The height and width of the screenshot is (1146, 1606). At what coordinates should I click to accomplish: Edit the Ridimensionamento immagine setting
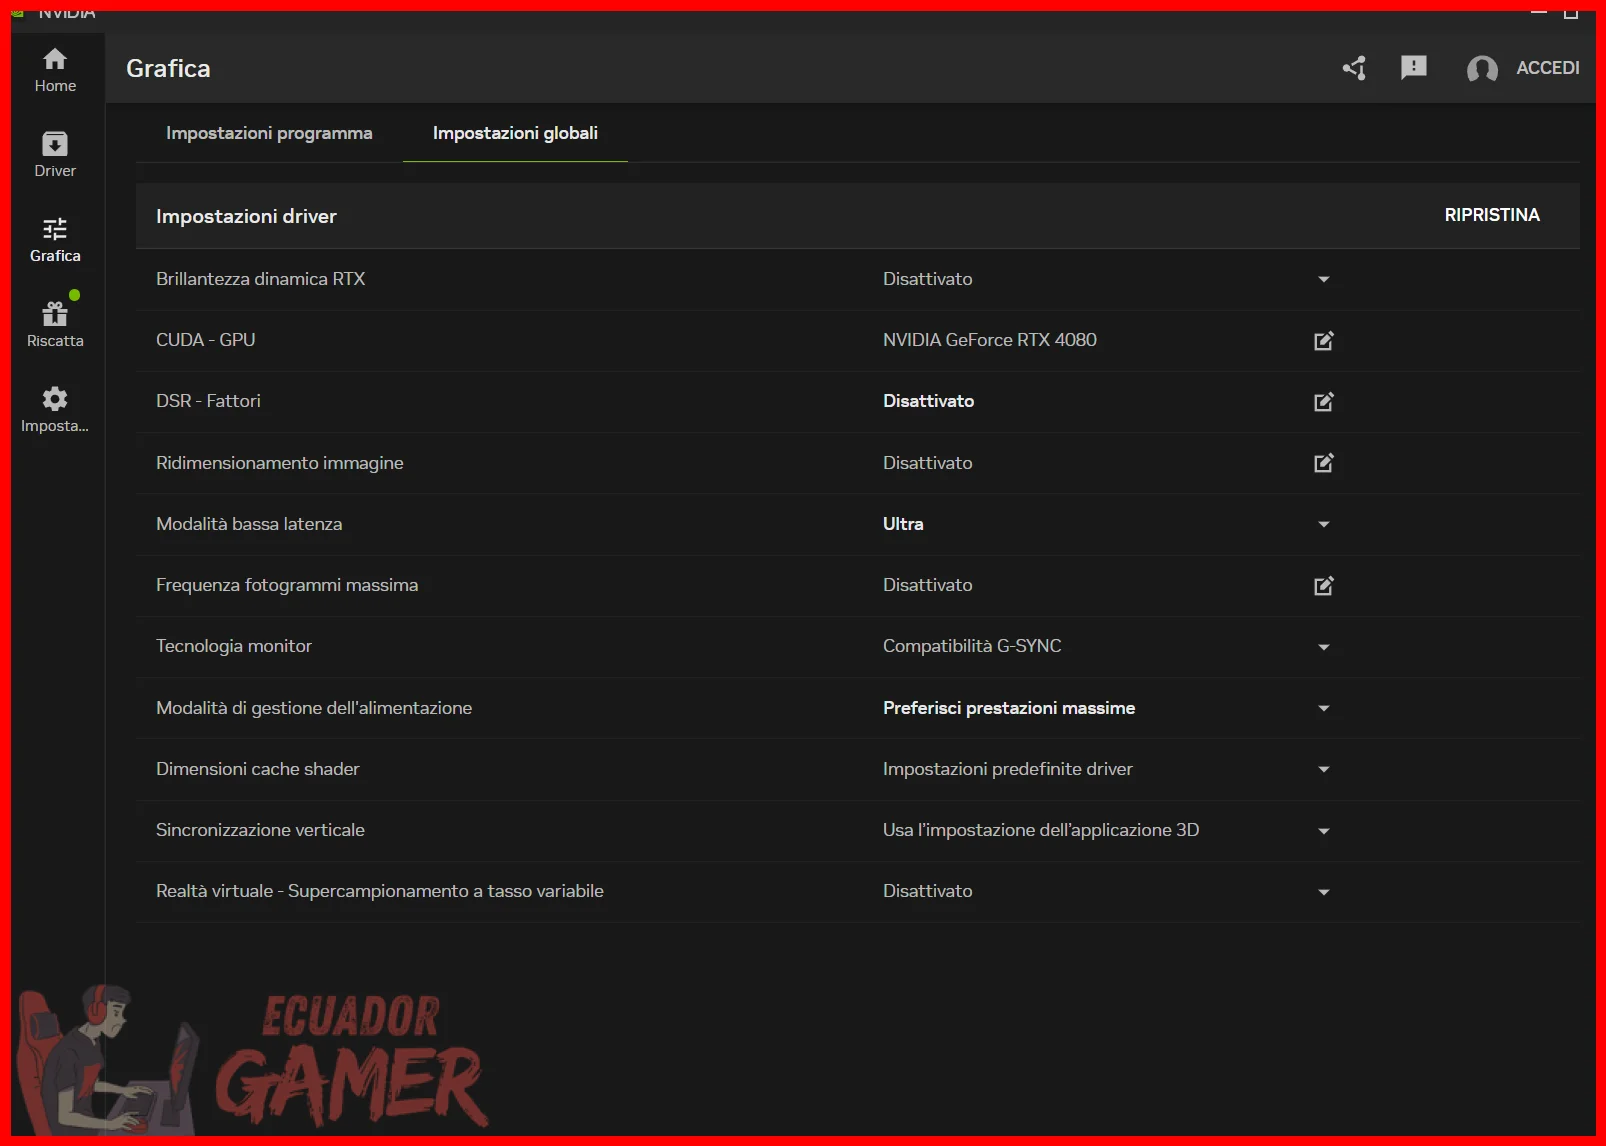click(1323, 463)
